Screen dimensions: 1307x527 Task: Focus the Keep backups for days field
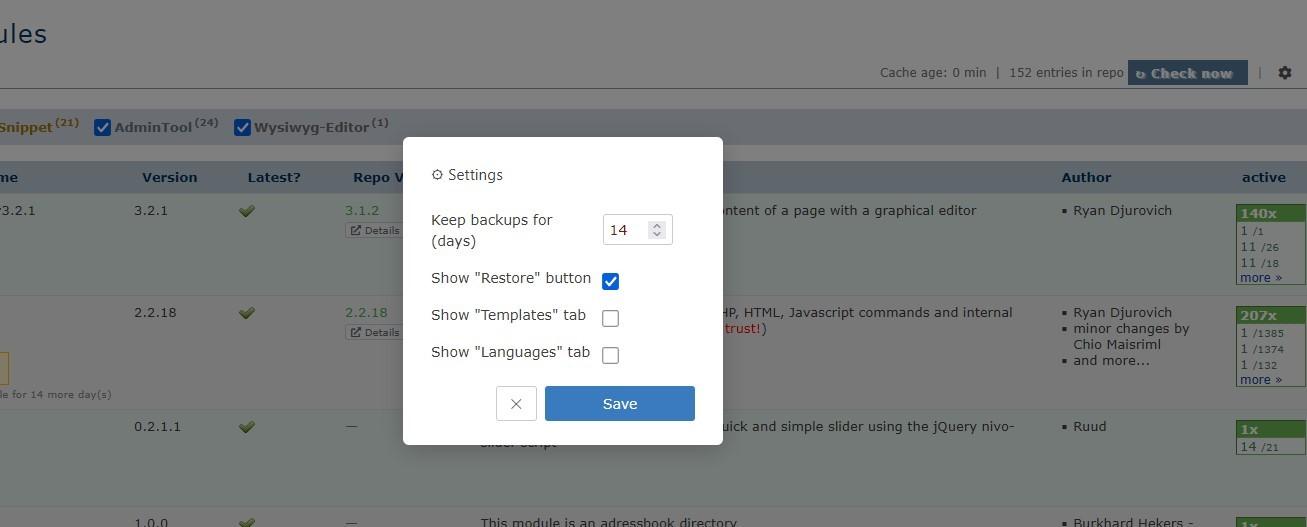coord(624,230)
